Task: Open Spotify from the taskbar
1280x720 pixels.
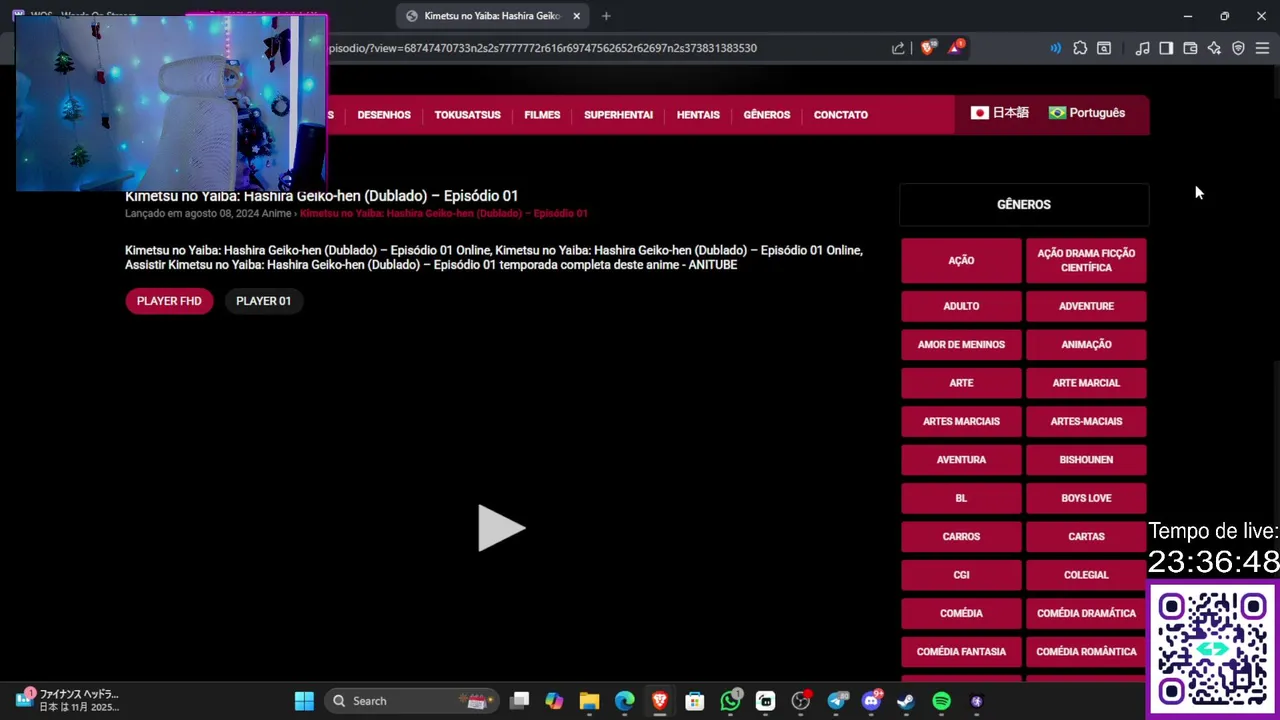Action: [x=941, y=701]
